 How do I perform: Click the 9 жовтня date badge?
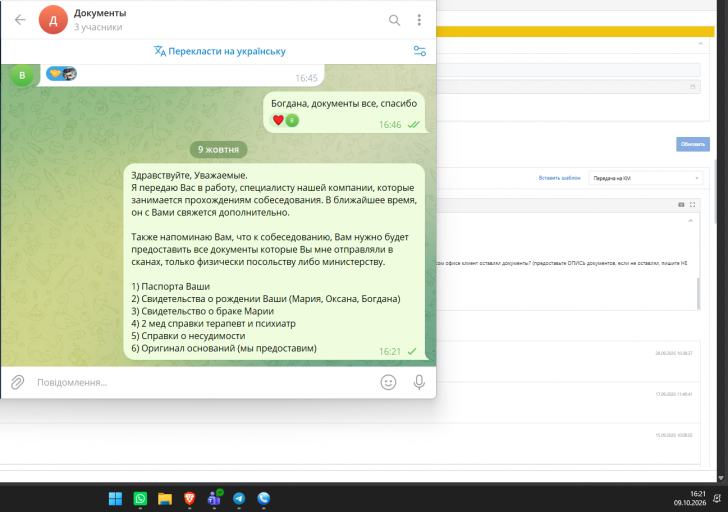[x=218, y=149]
